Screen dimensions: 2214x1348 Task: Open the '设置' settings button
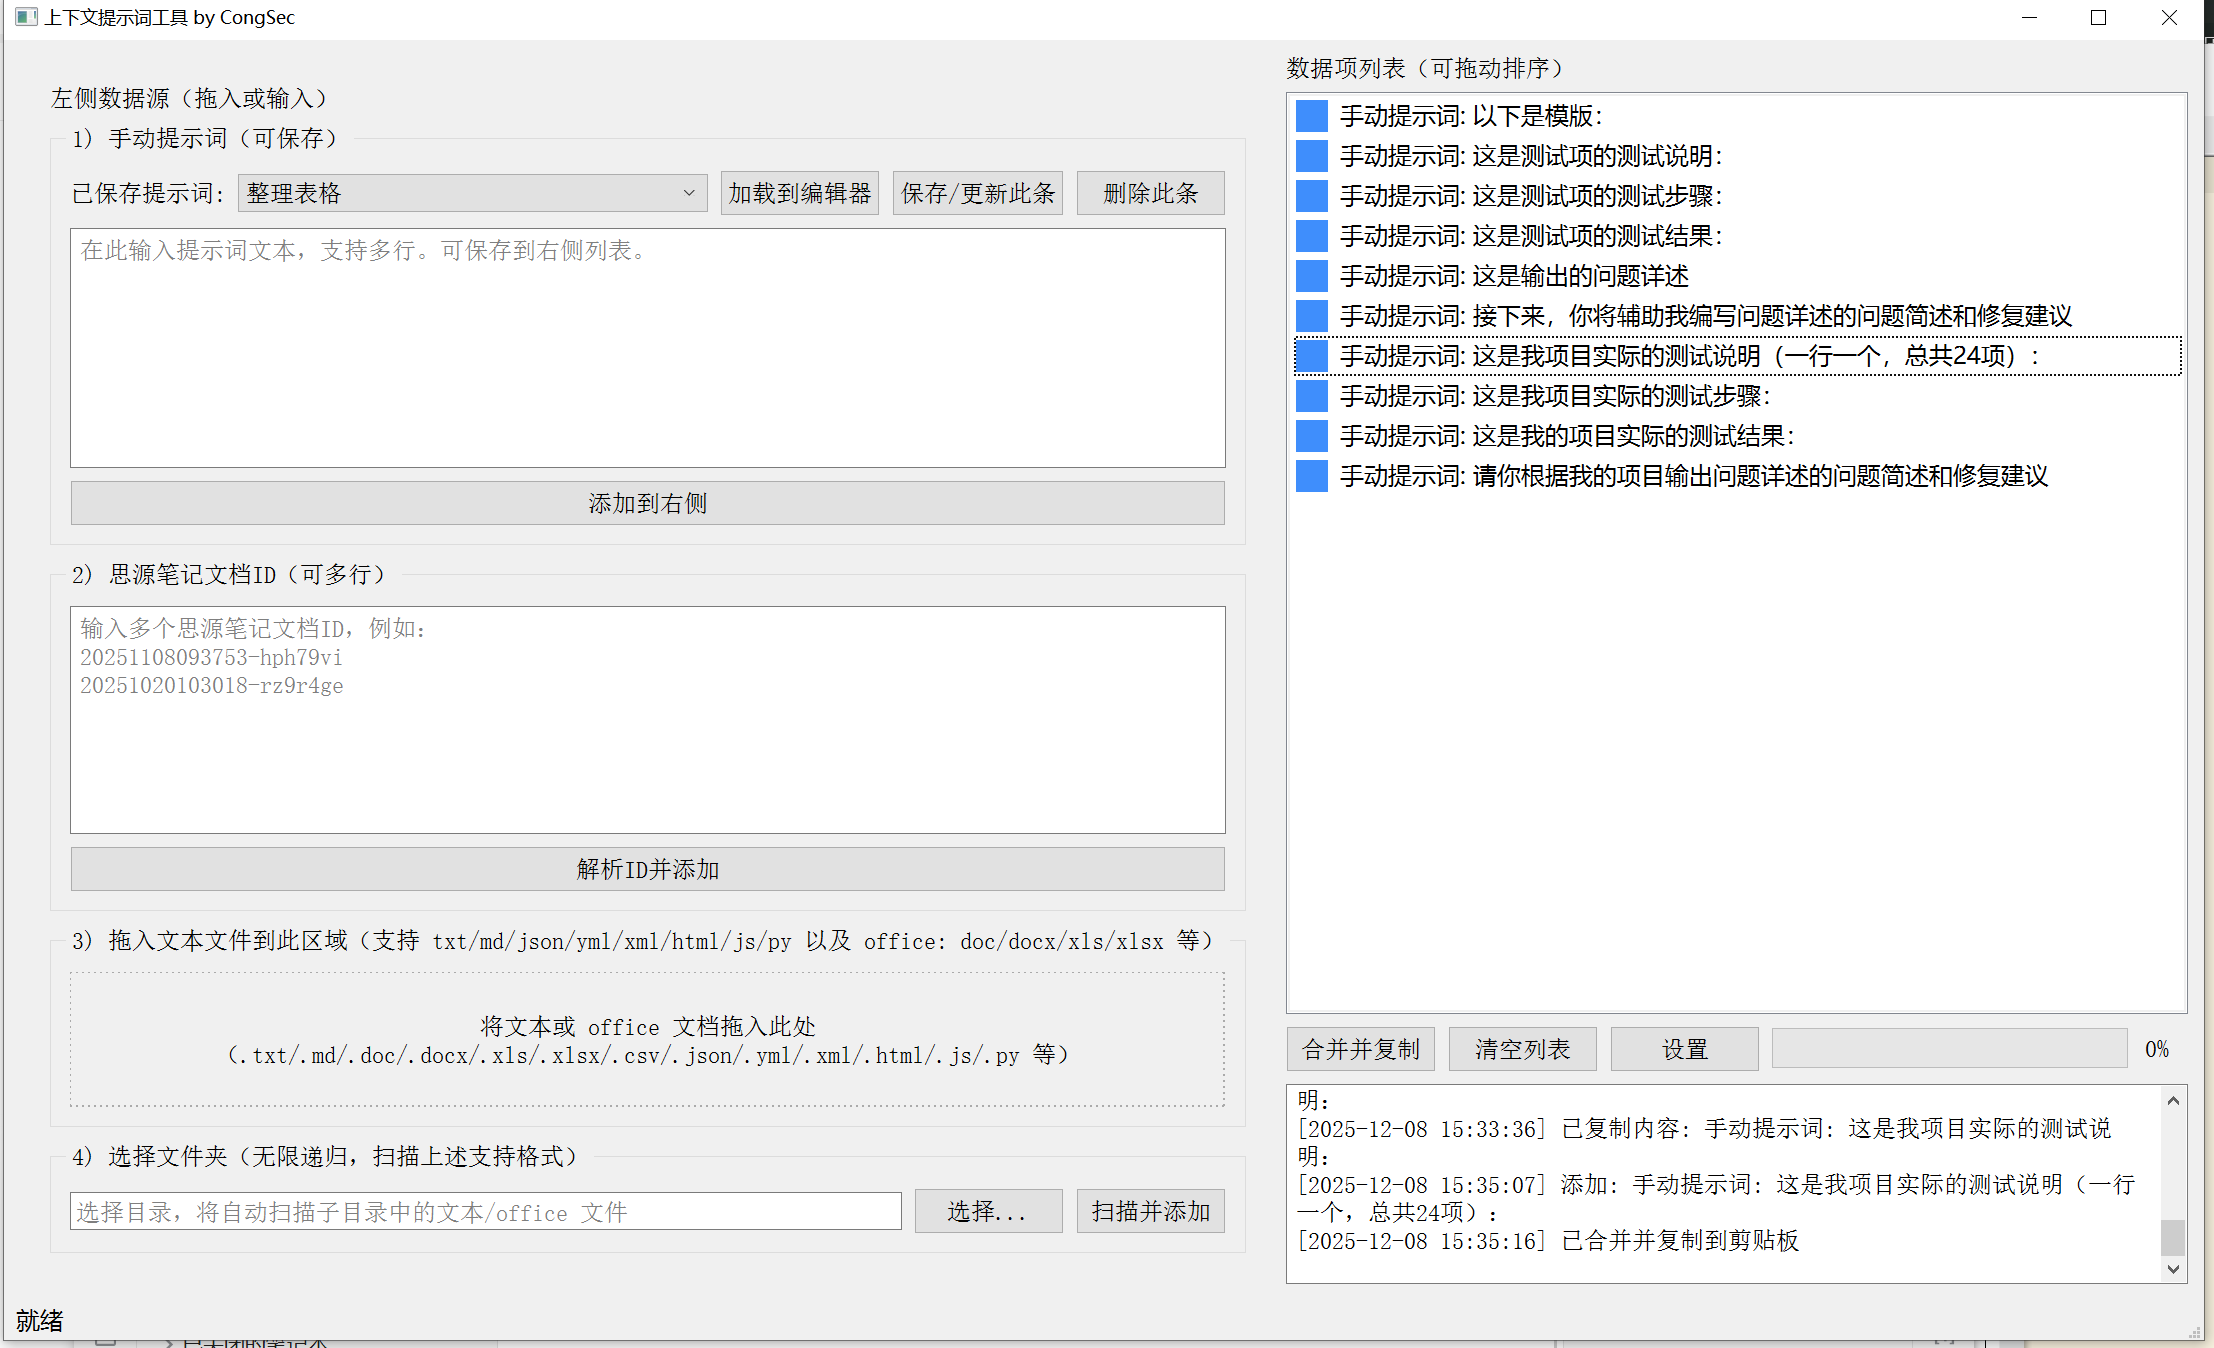(1684, 1049)
